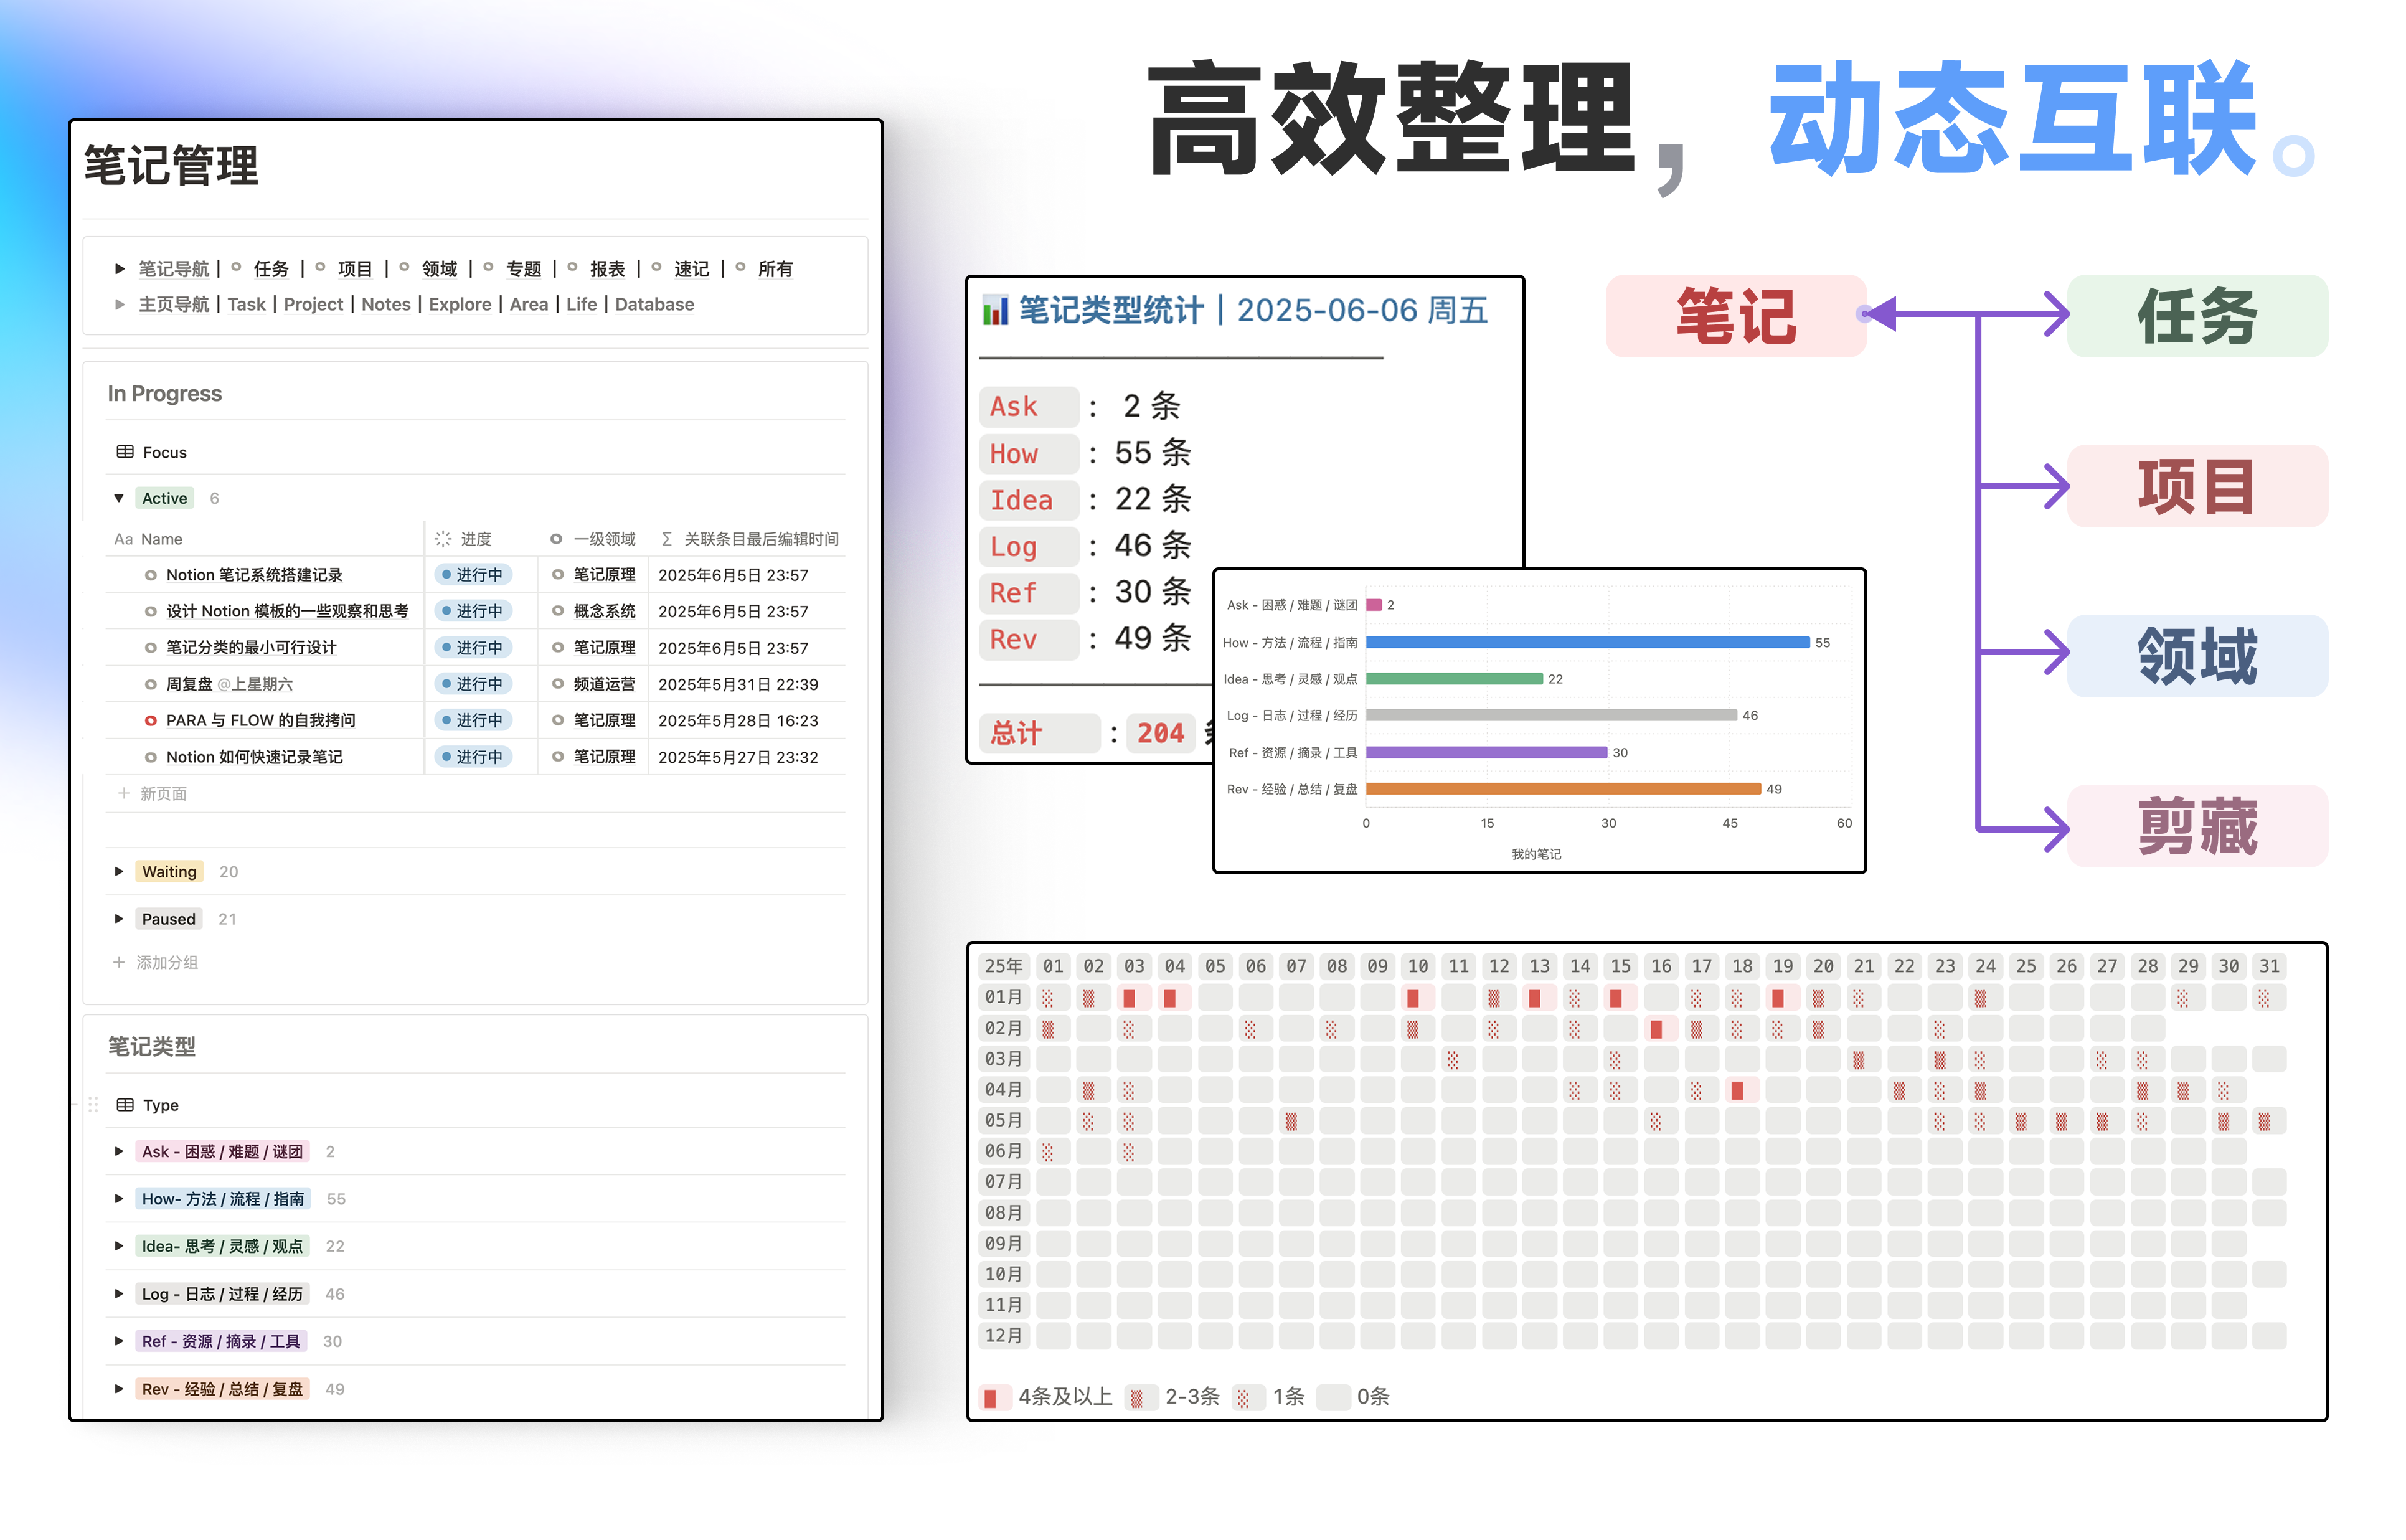Go to the Task page link

pos(247,304)
